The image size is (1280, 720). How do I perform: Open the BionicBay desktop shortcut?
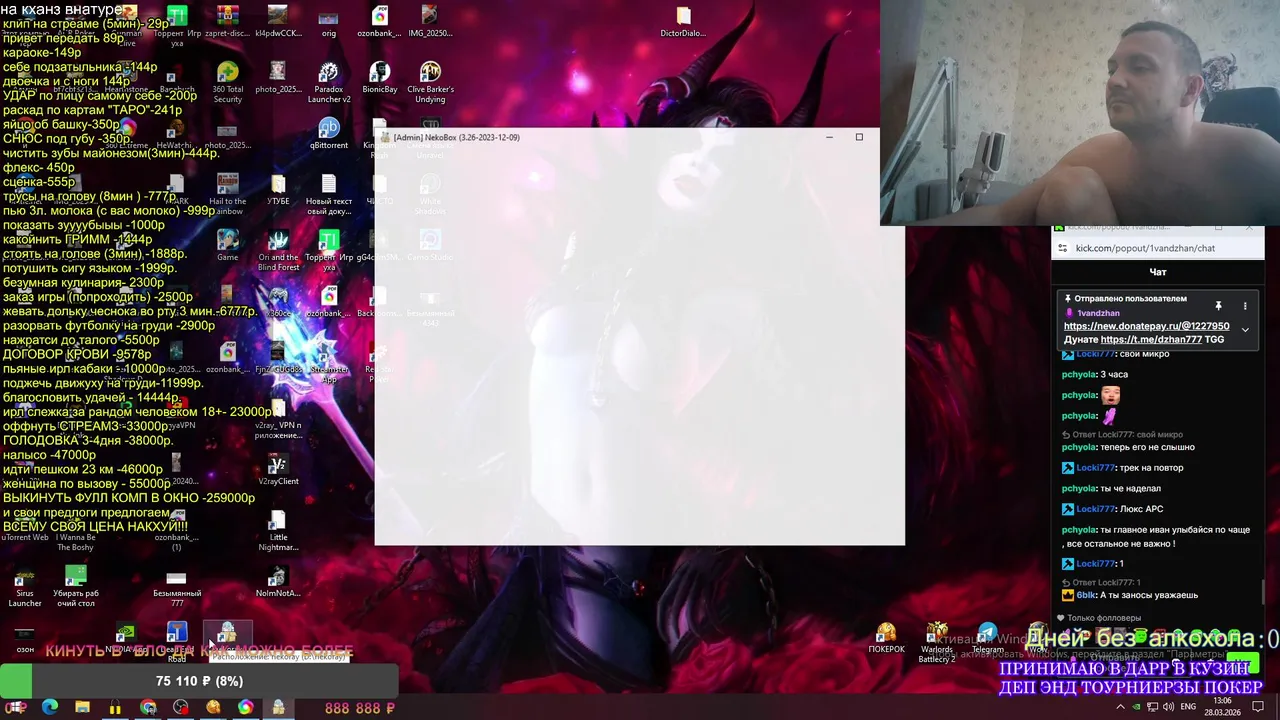380,78
